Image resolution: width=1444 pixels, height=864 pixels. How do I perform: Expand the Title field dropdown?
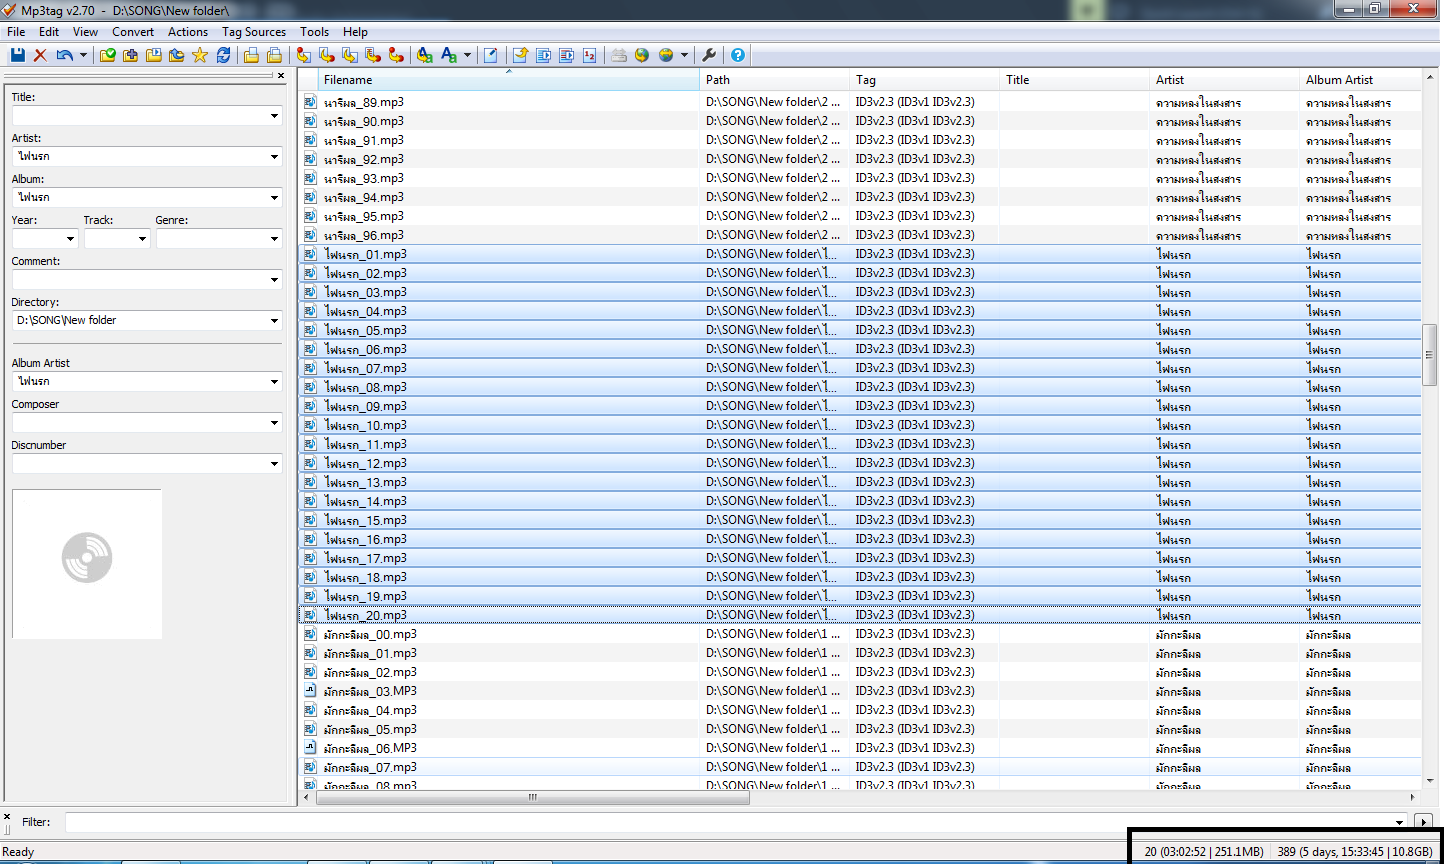(x=274, y=116)
